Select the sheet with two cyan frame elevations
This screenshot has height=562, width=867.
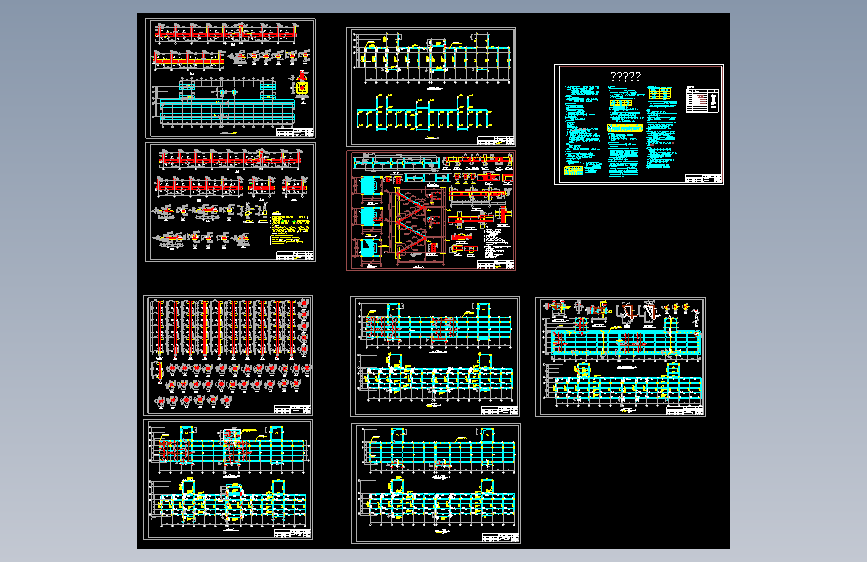pos(431,87)
